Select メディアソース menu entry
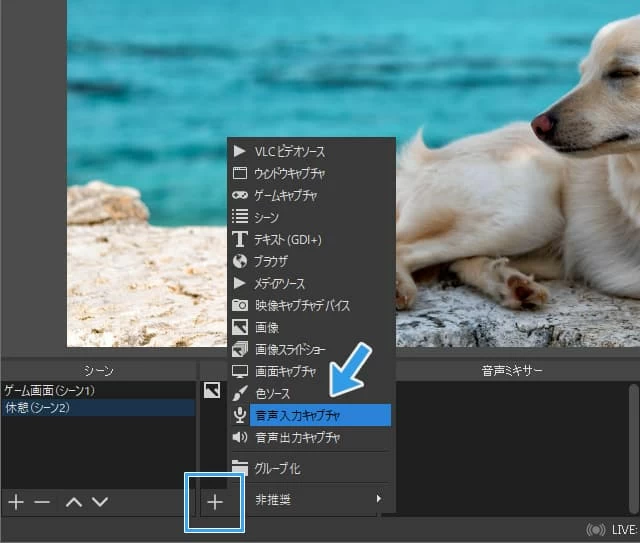The image size is (640, 543). [x=311, y=283]
